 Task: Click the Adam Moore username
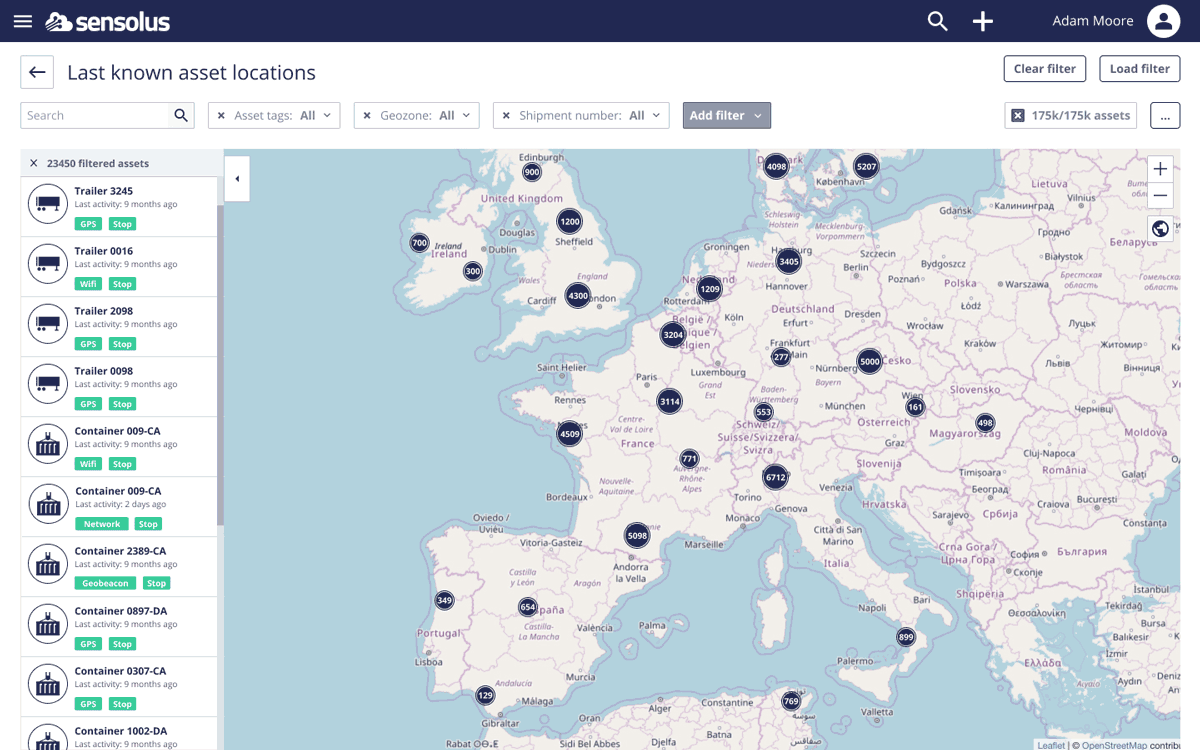(x=1093, y=21)
